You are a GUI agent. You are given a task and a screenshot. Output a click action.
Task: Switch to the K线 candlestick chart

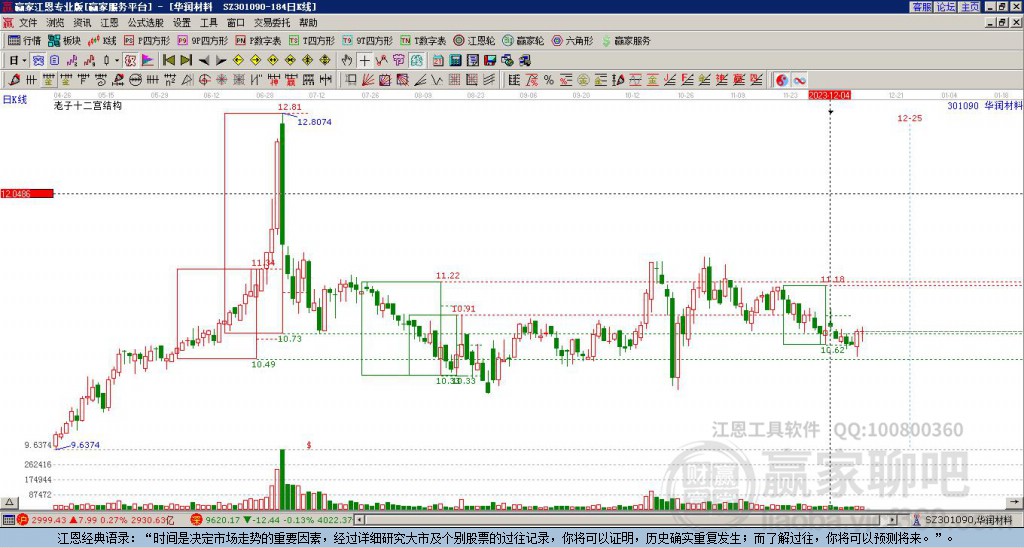point(102,40)
